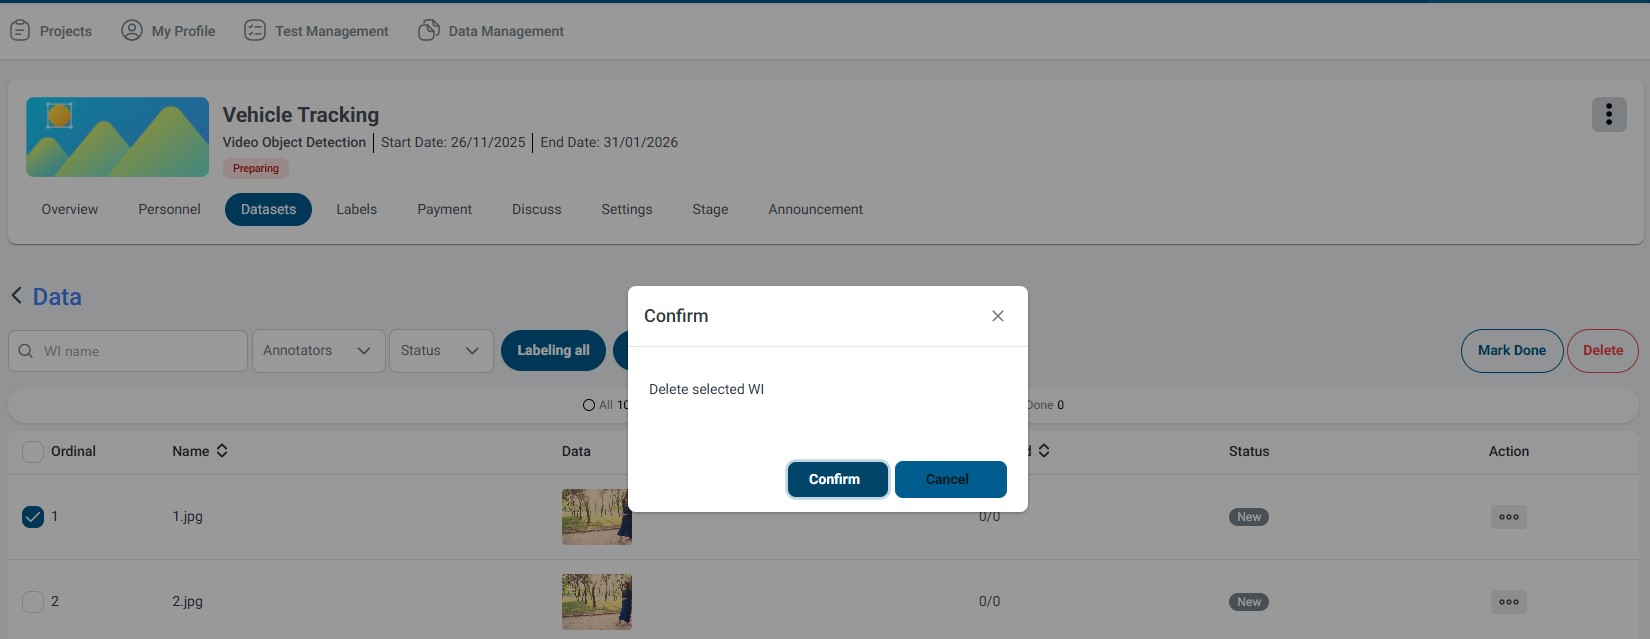Screen dimensions: 1650x639
Task: Click the back arrow beside Data
Action: 17,296
